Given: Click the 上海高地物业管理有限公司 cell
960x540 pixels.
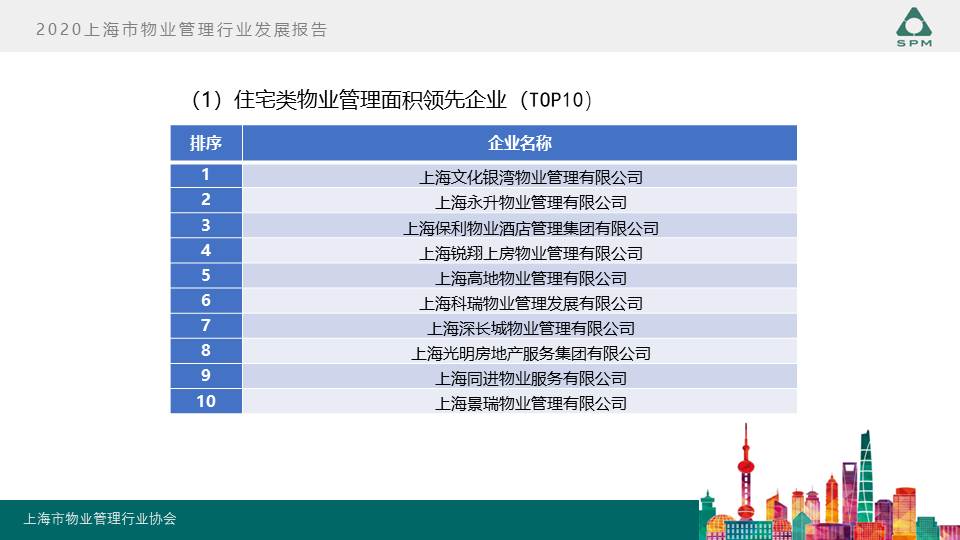Looking at the screenshot, I should [x=530, y=278].
